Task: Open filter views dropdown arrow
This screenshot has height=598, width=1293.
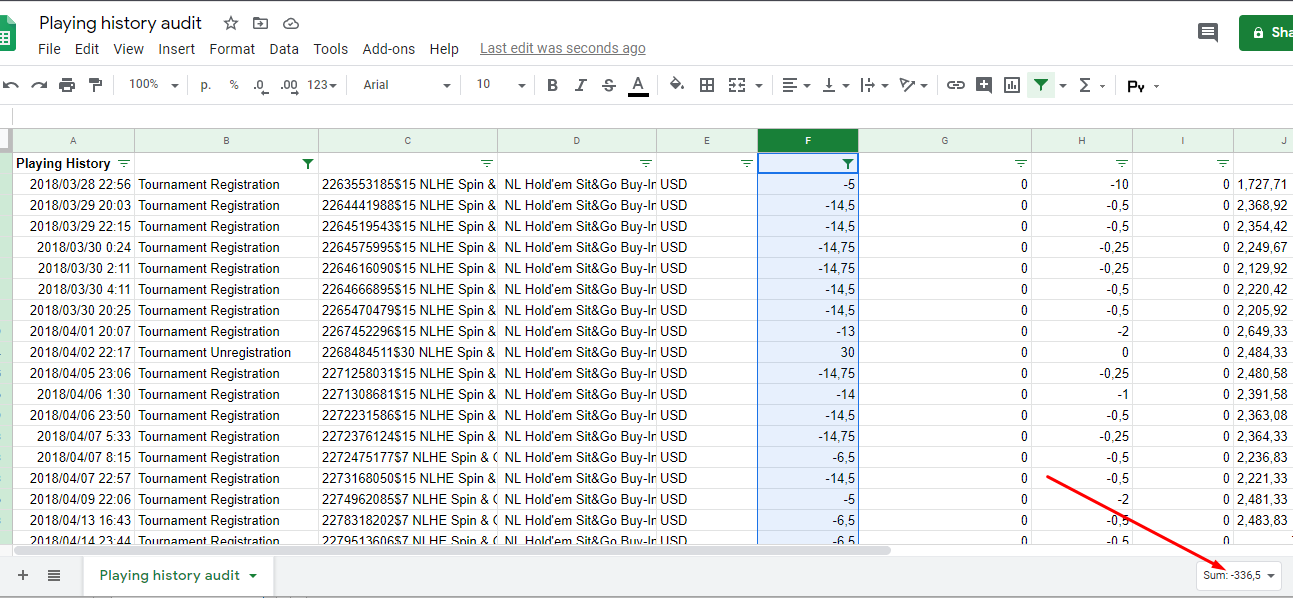Action: point(1063,86)
